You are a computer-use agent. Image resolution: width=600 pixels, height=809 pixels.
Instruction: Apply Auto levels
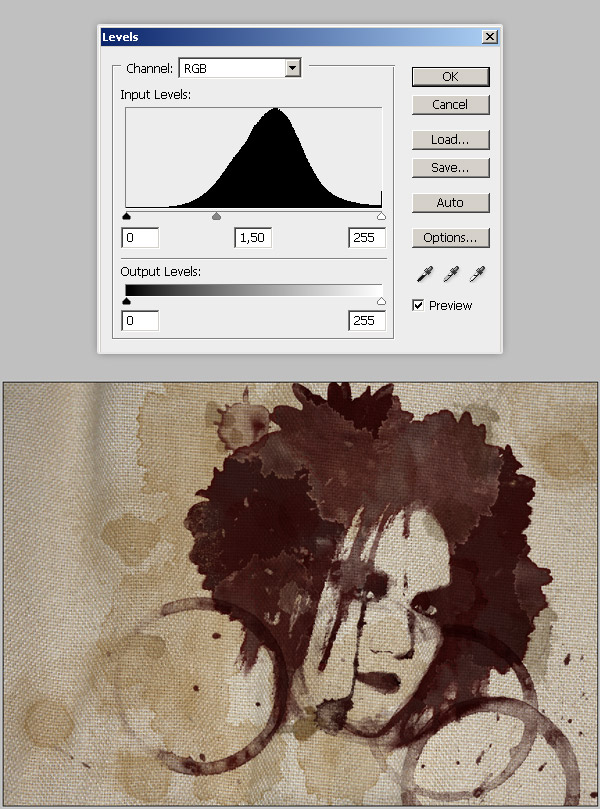click(x=450, y=203)
